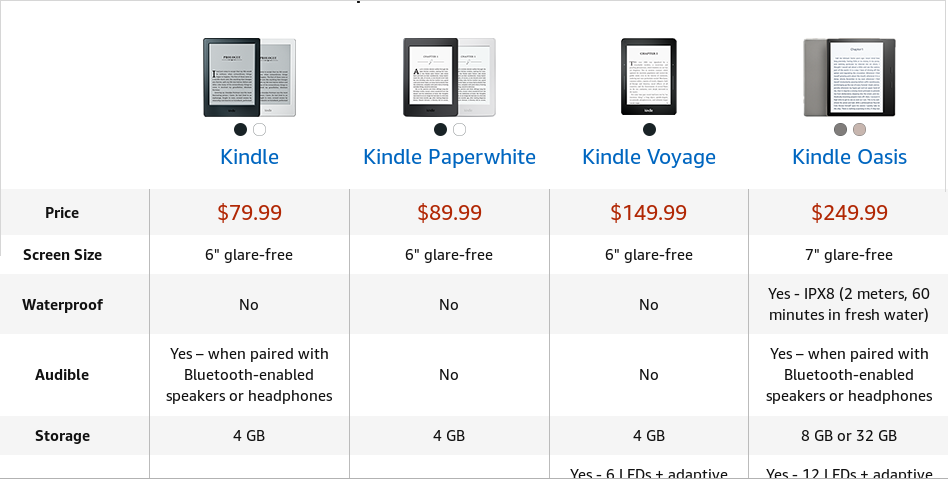This screenshot has height=479, width=948.
Task: Visit the Kindle Oasis product link
Action: coord(849,157)
